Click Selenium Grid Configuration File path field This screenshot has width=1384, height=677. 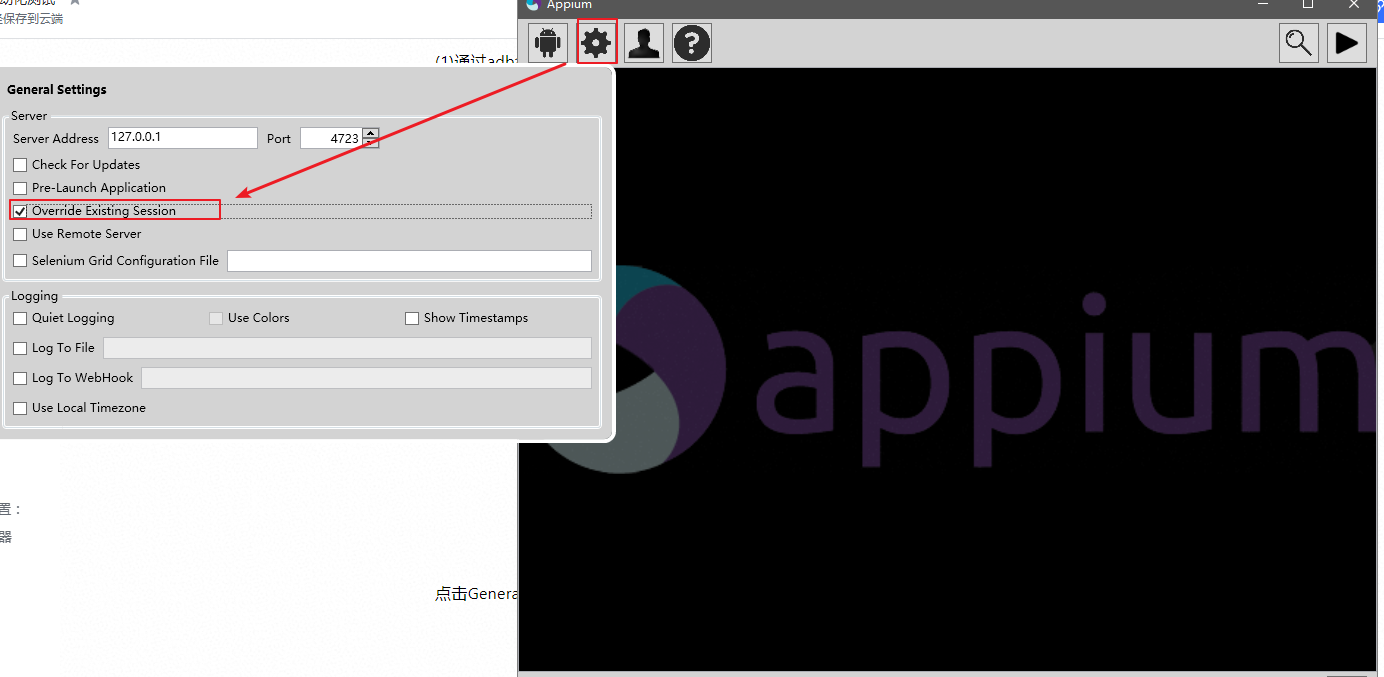pos(410,261)
